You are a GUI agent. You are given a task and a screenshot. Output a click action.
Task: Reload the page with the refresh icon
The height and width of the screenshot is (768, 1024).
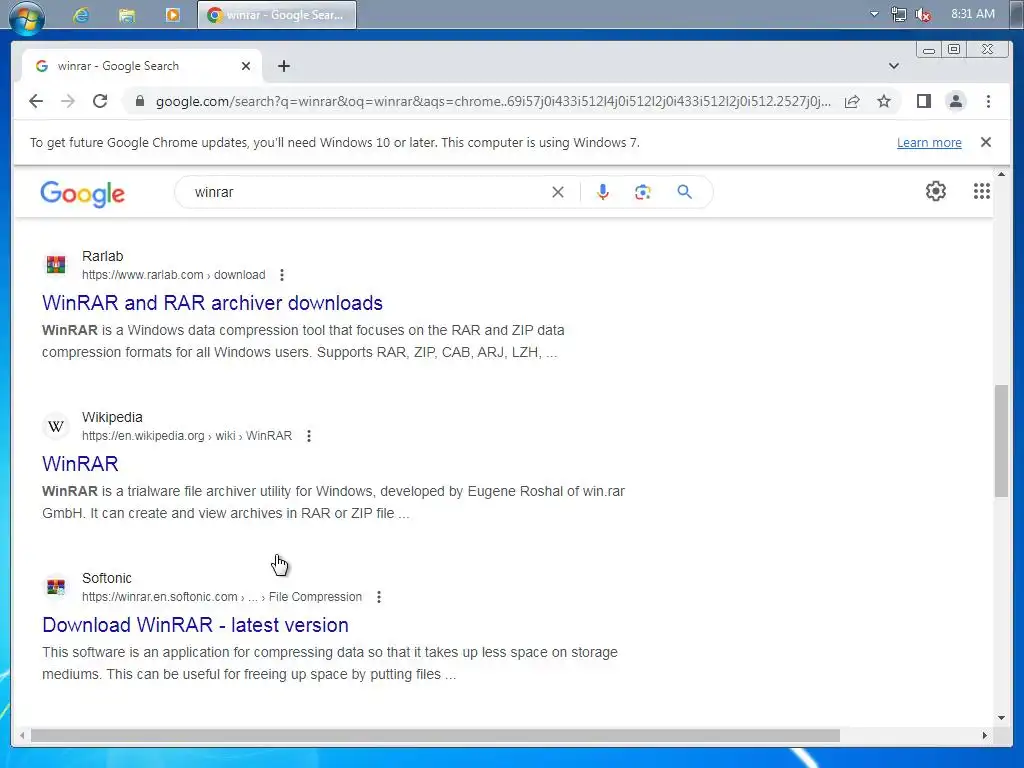pos(100,101)
